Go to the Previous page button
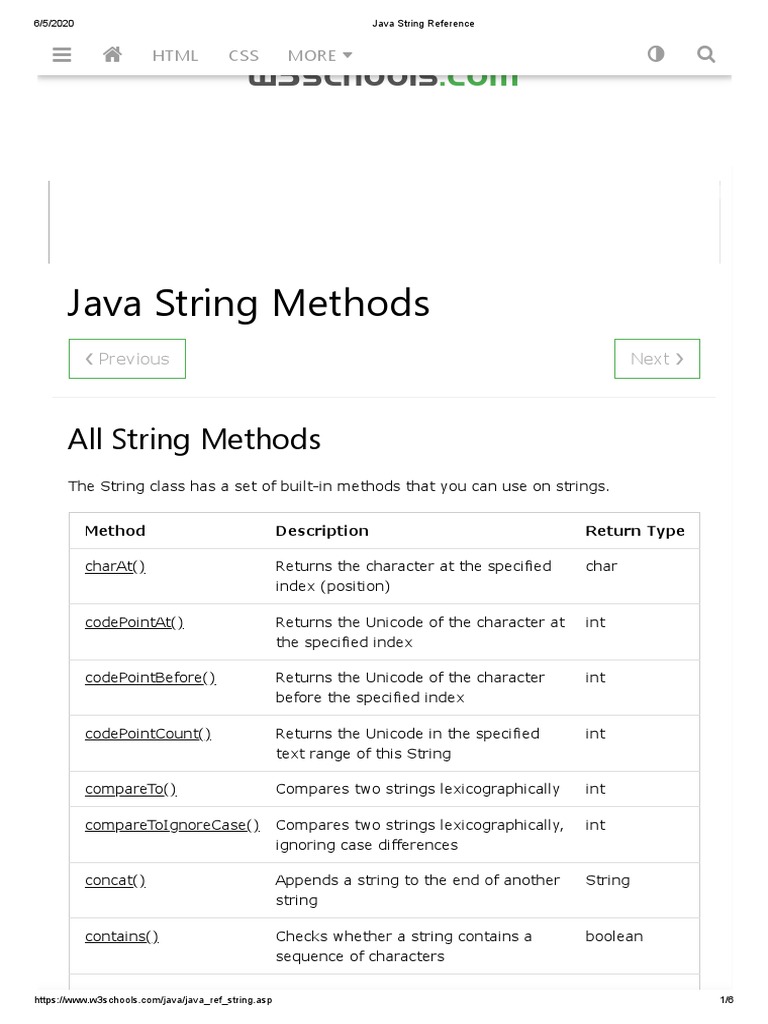The height and width of the screenshot is (1024, 768). [x=127, y=359]
